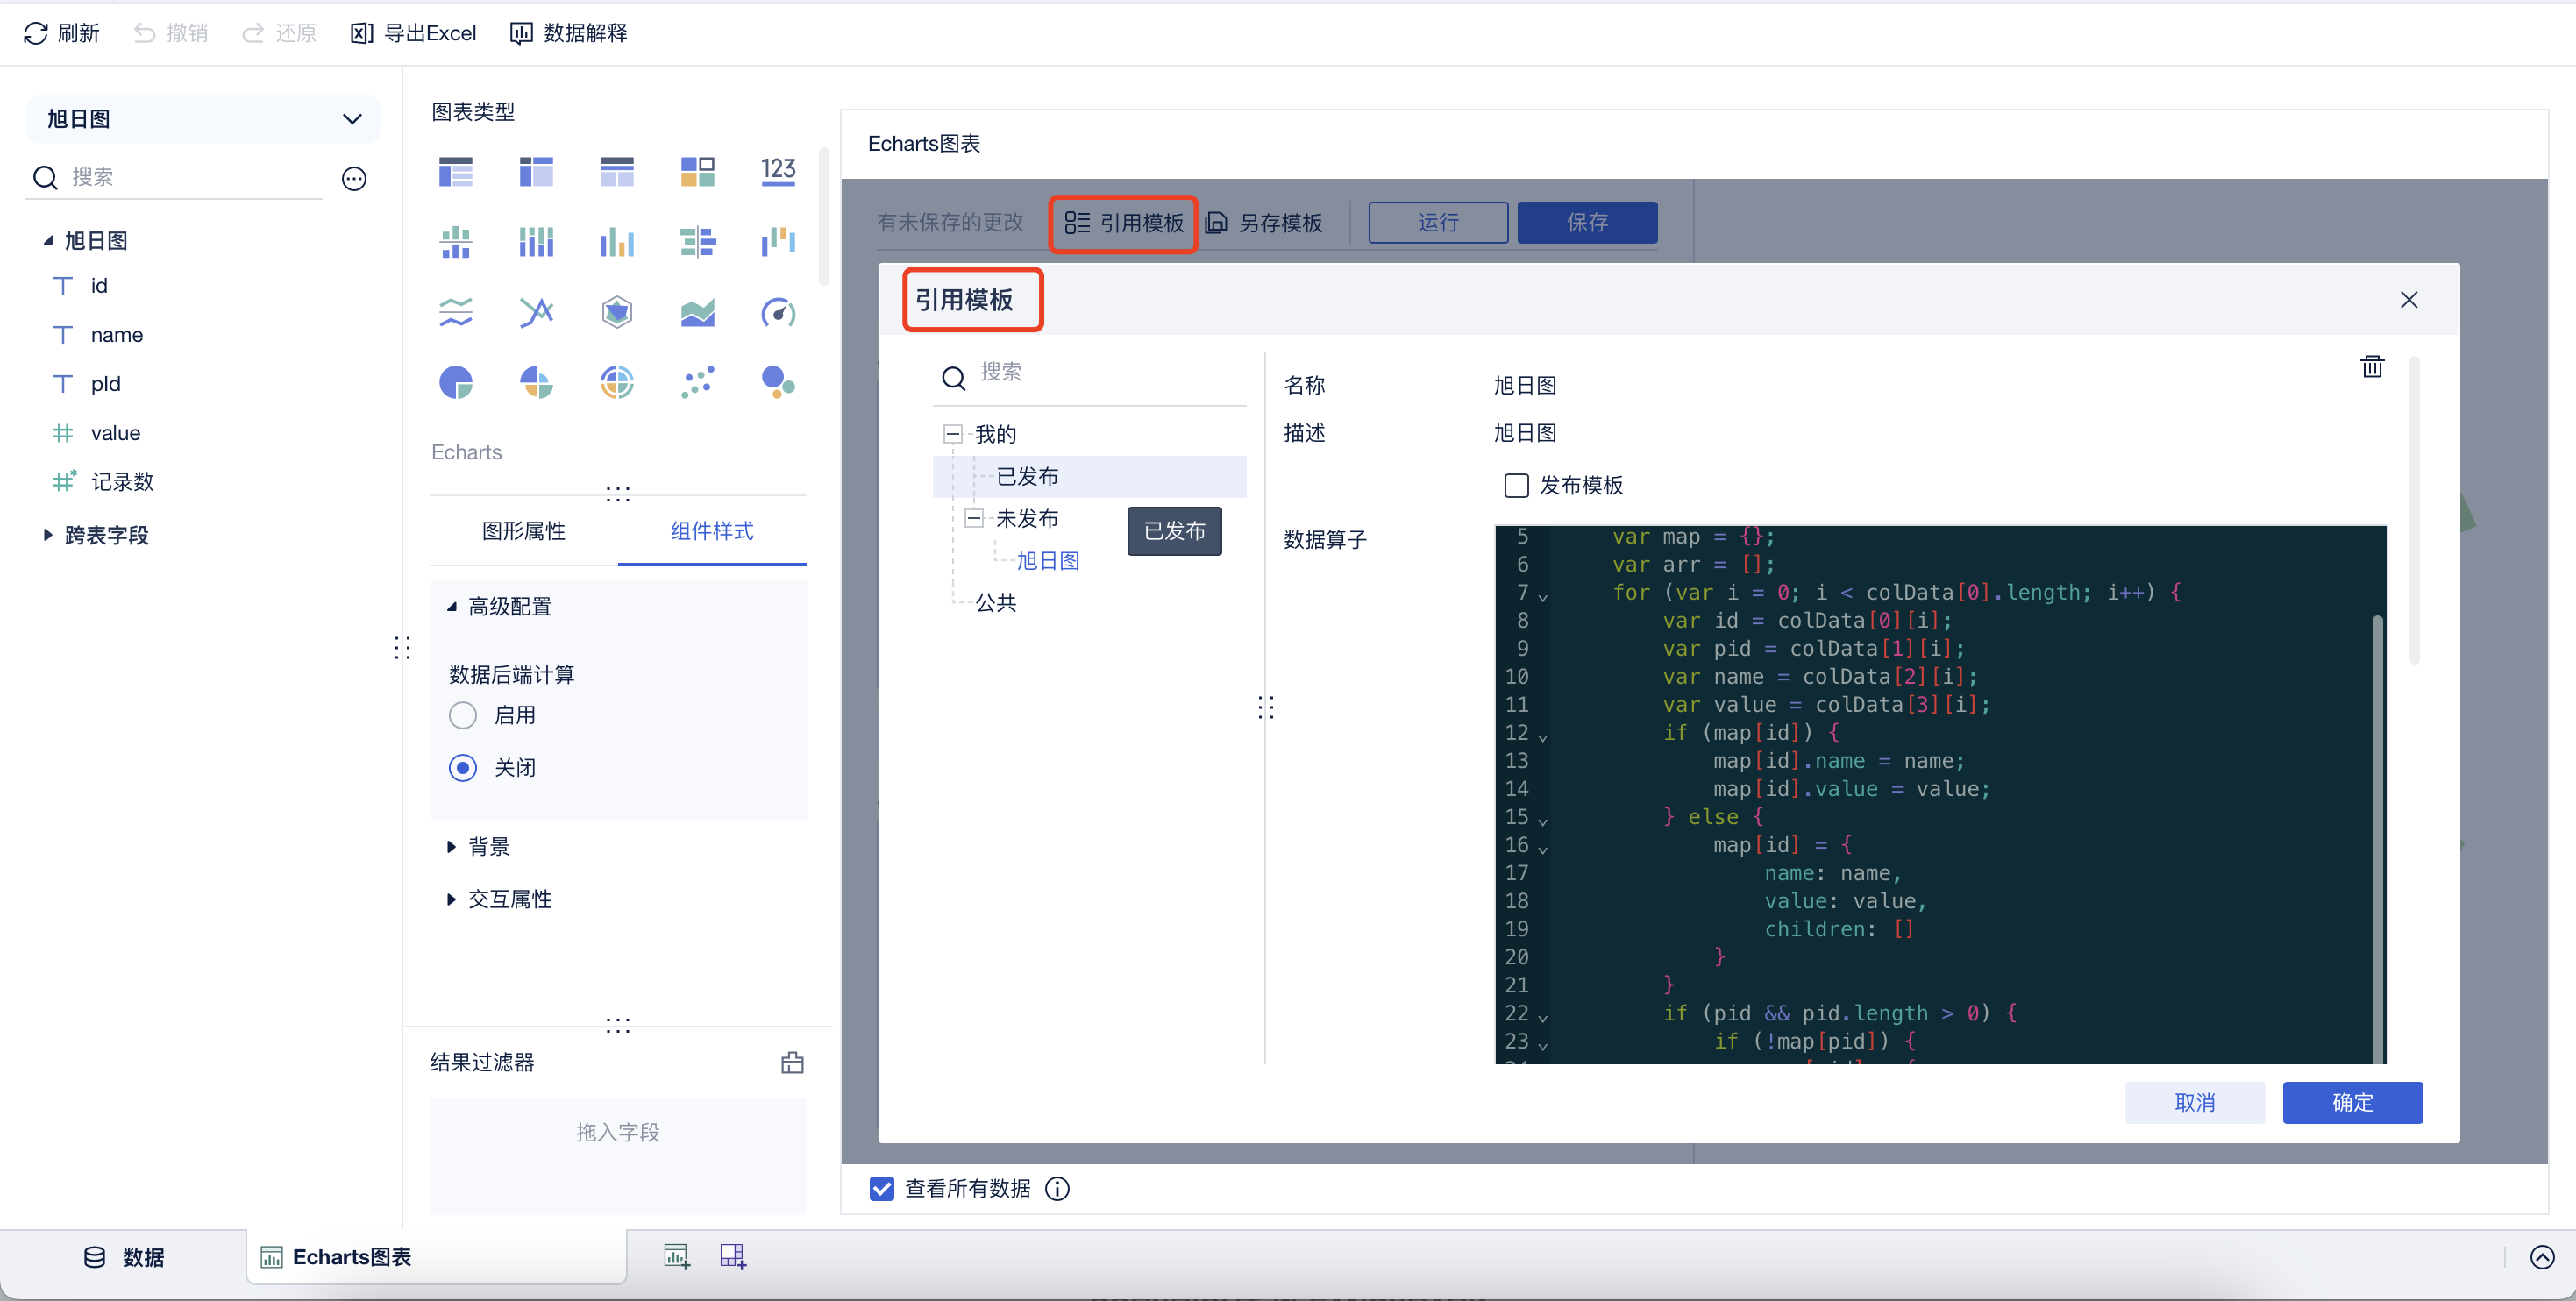Viewport: 2576px width, 1301px height.
Task: Open the more options ellipsis beside search
Action: point(354,179)
